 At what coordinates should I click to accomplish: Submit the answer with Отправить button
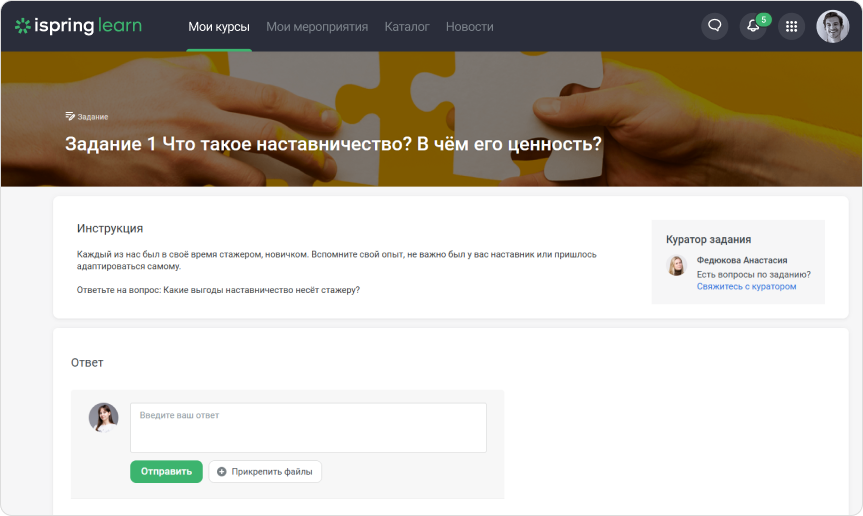166,471
